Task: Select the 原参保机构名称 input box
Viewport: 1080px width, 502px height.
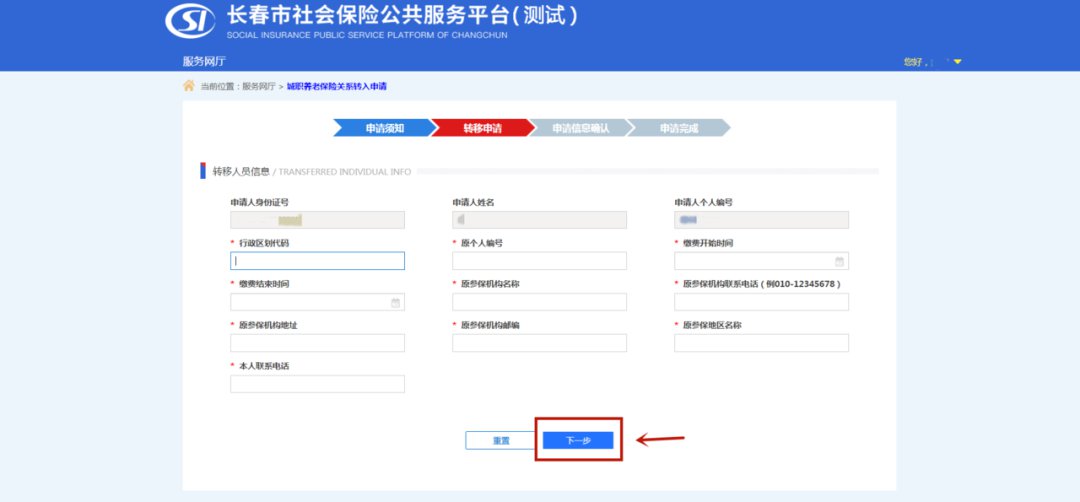Action: pos(539,302)
